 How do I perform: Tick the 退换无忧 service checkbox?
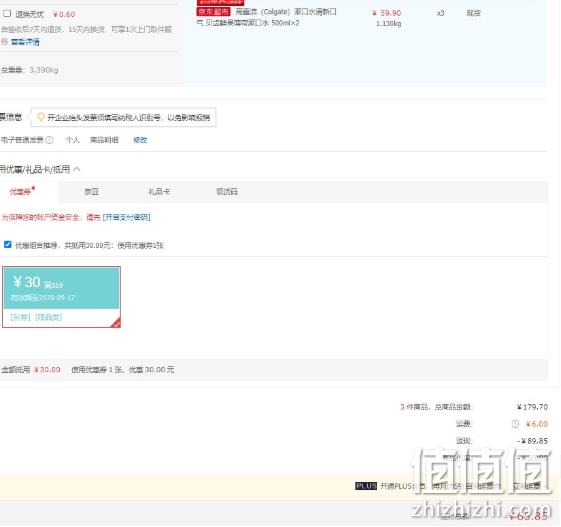7,14
